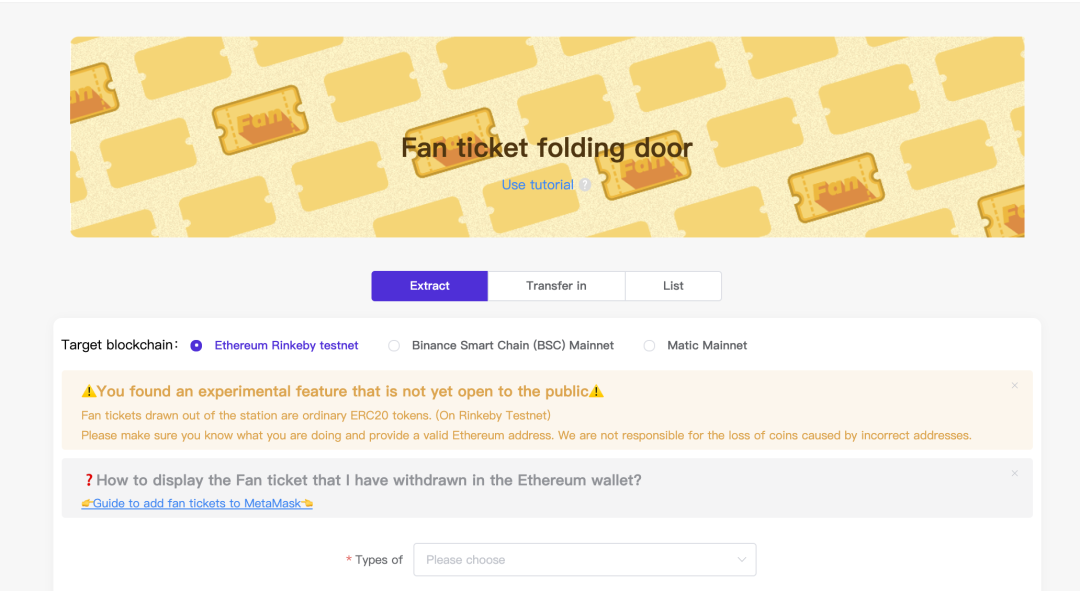Image resolution: width=1080 pixels, height=591 pixels.
Task: Open the Transfer in tab
Action: coord(556,286)
